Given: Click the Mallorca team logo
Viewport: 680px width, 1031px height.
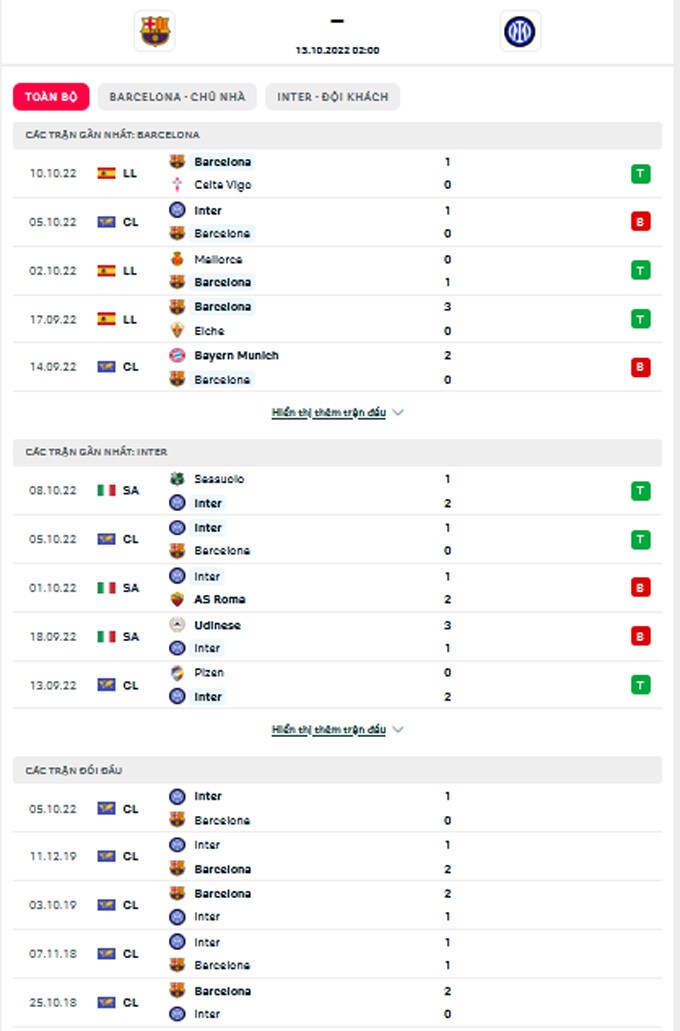Looking at the screenshot, I should [177, 259].
